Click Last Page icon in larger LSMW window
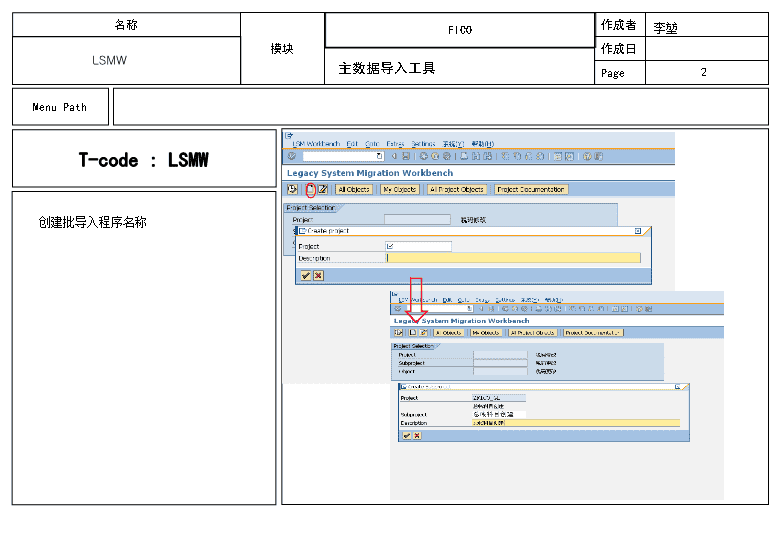This screenshot has width=780, height=540. click(540, 156)
